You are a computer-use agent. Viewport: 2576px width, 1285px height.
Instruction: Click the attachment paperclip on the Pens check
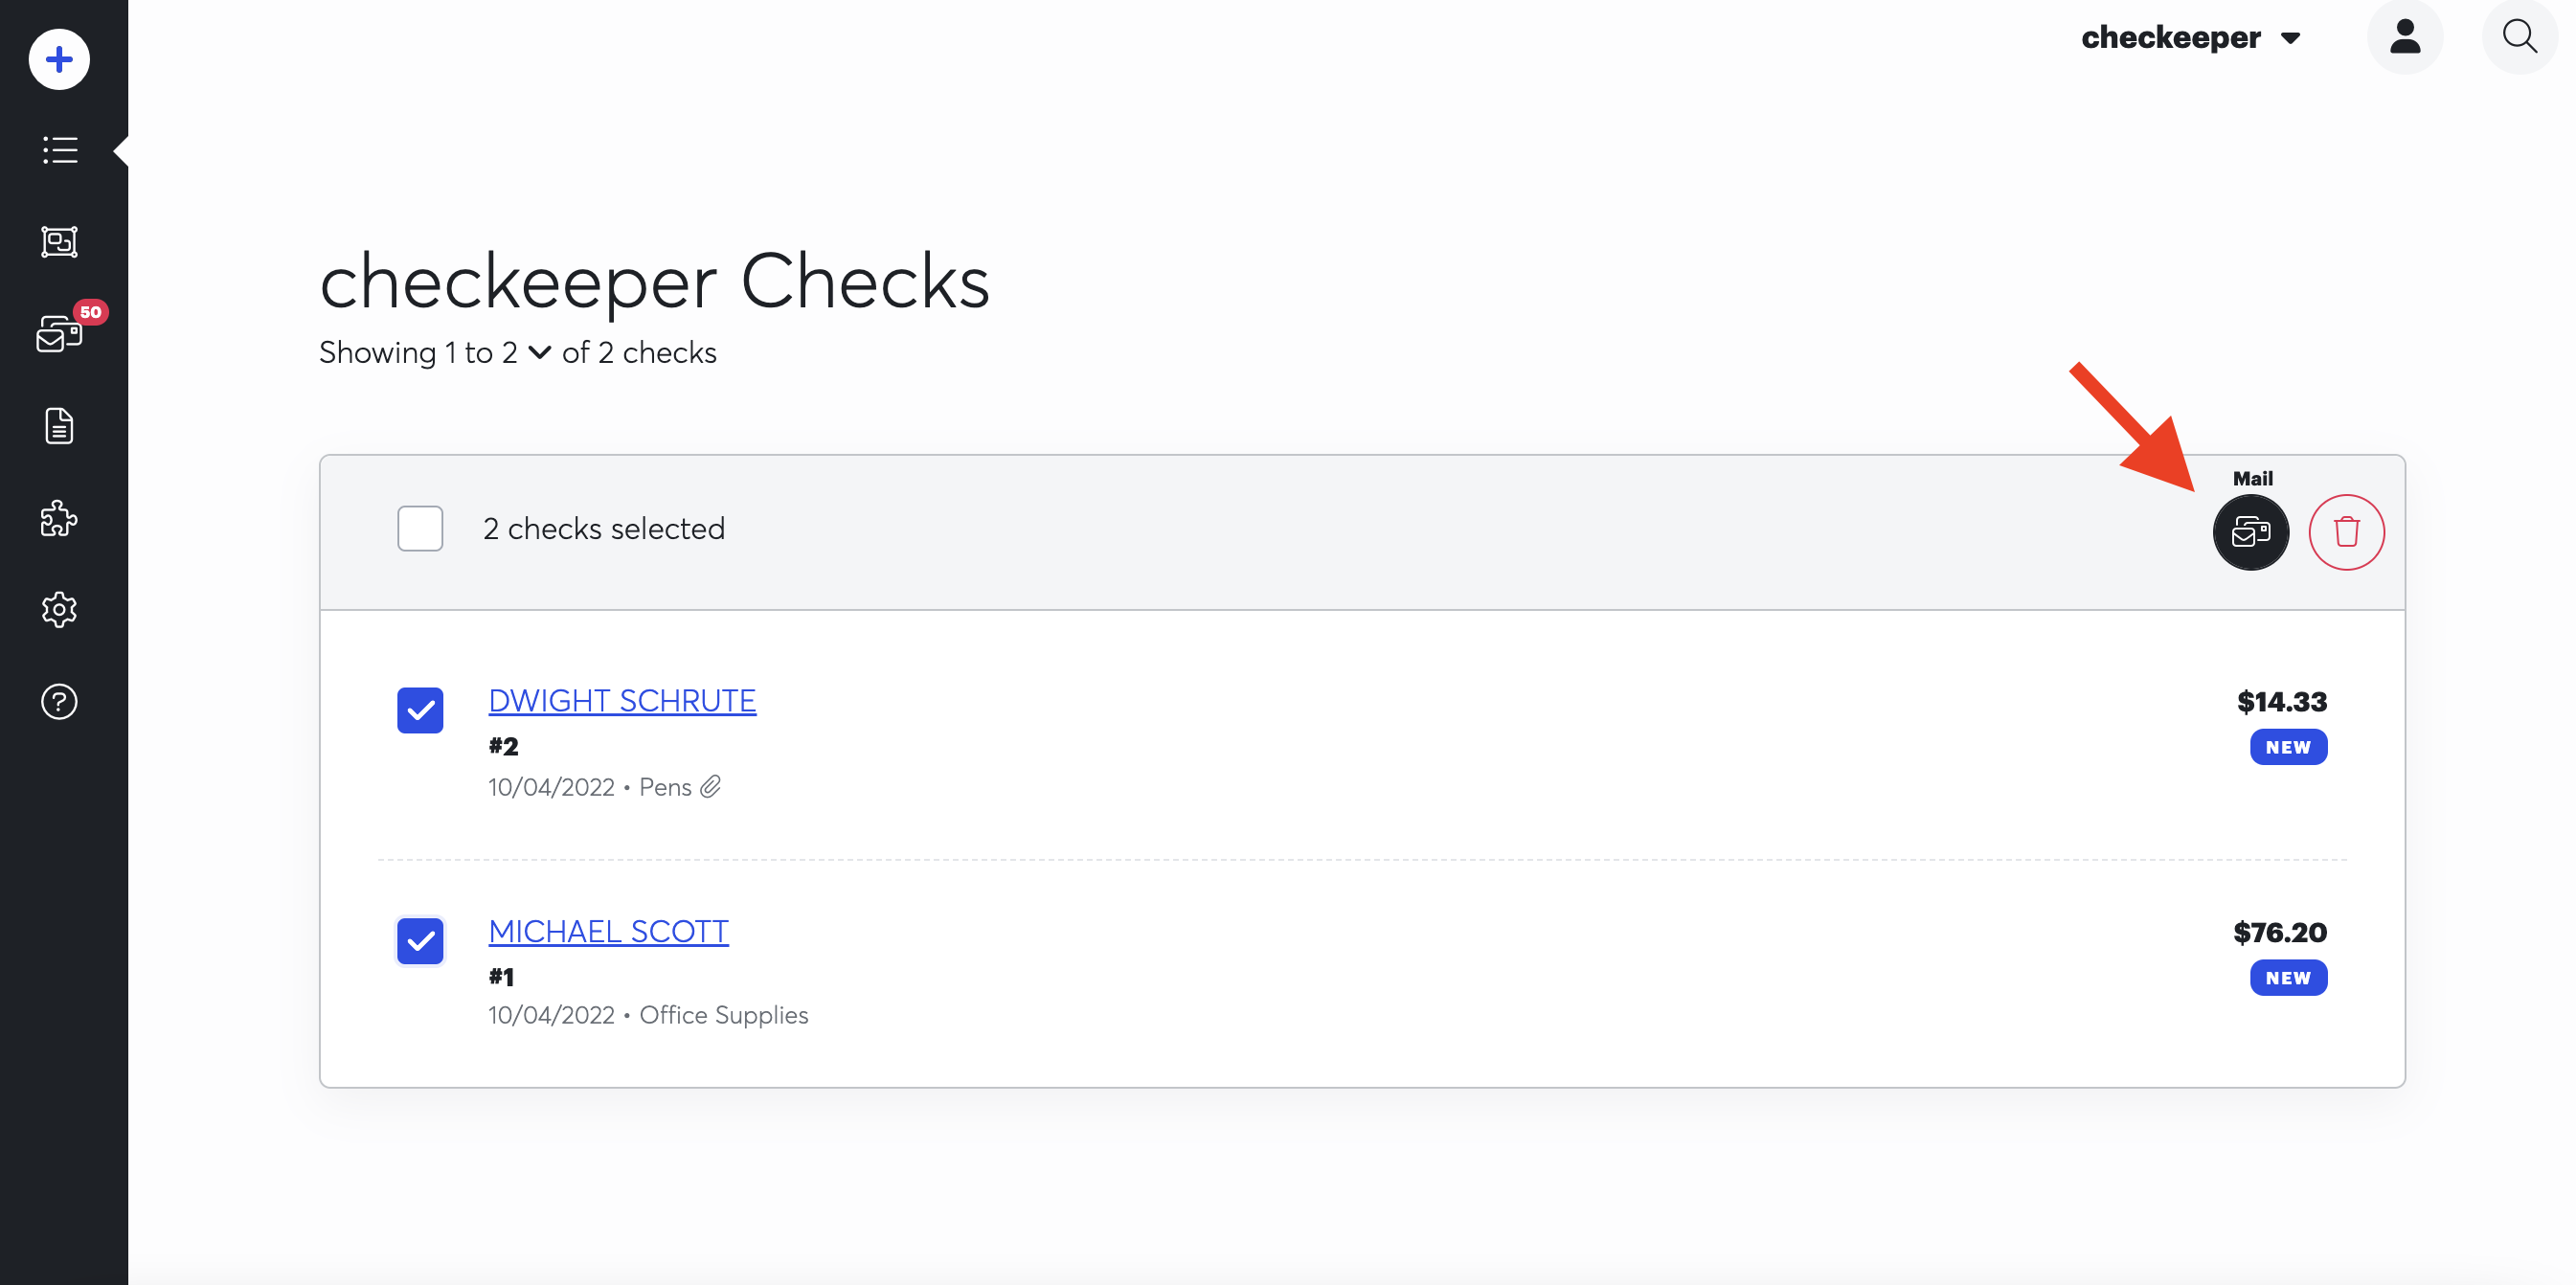click(712, 786)
